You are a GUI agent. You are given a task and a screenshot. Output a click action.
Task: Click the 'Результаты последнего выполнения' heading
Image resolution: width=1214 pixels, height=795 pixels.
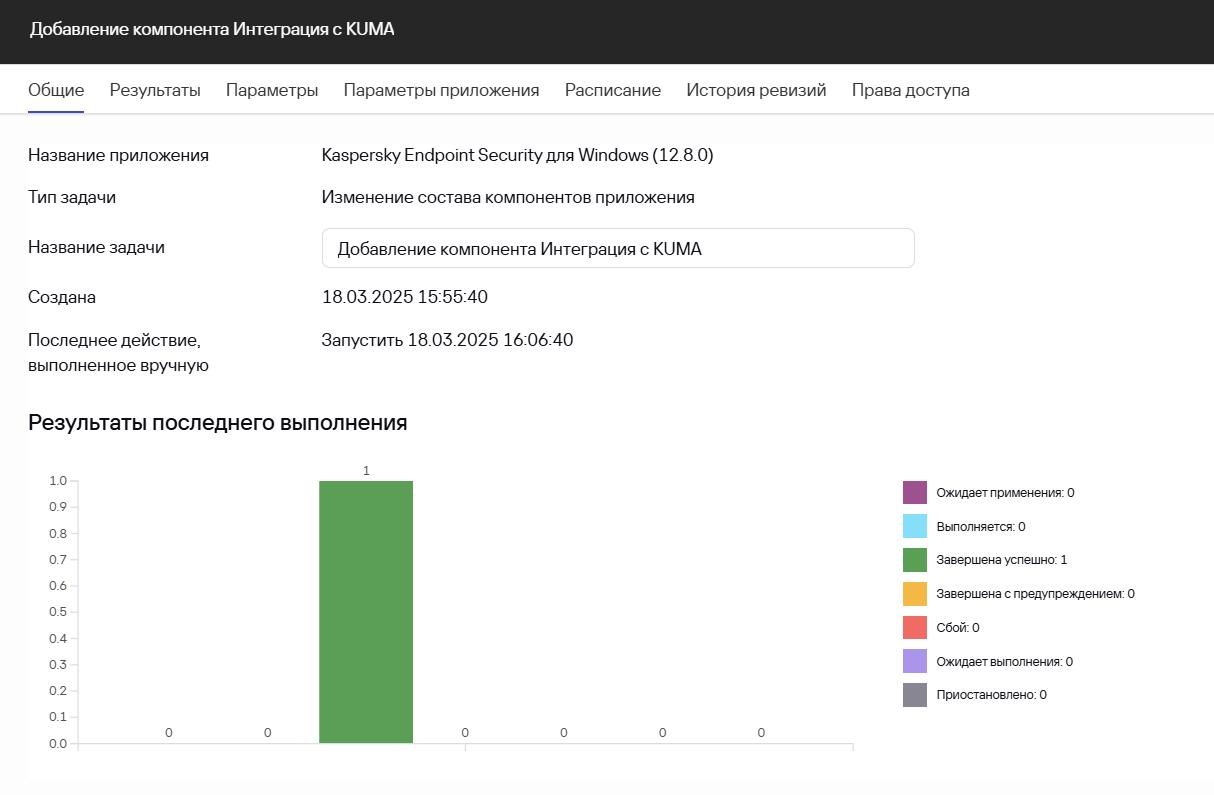pos(218,422)
